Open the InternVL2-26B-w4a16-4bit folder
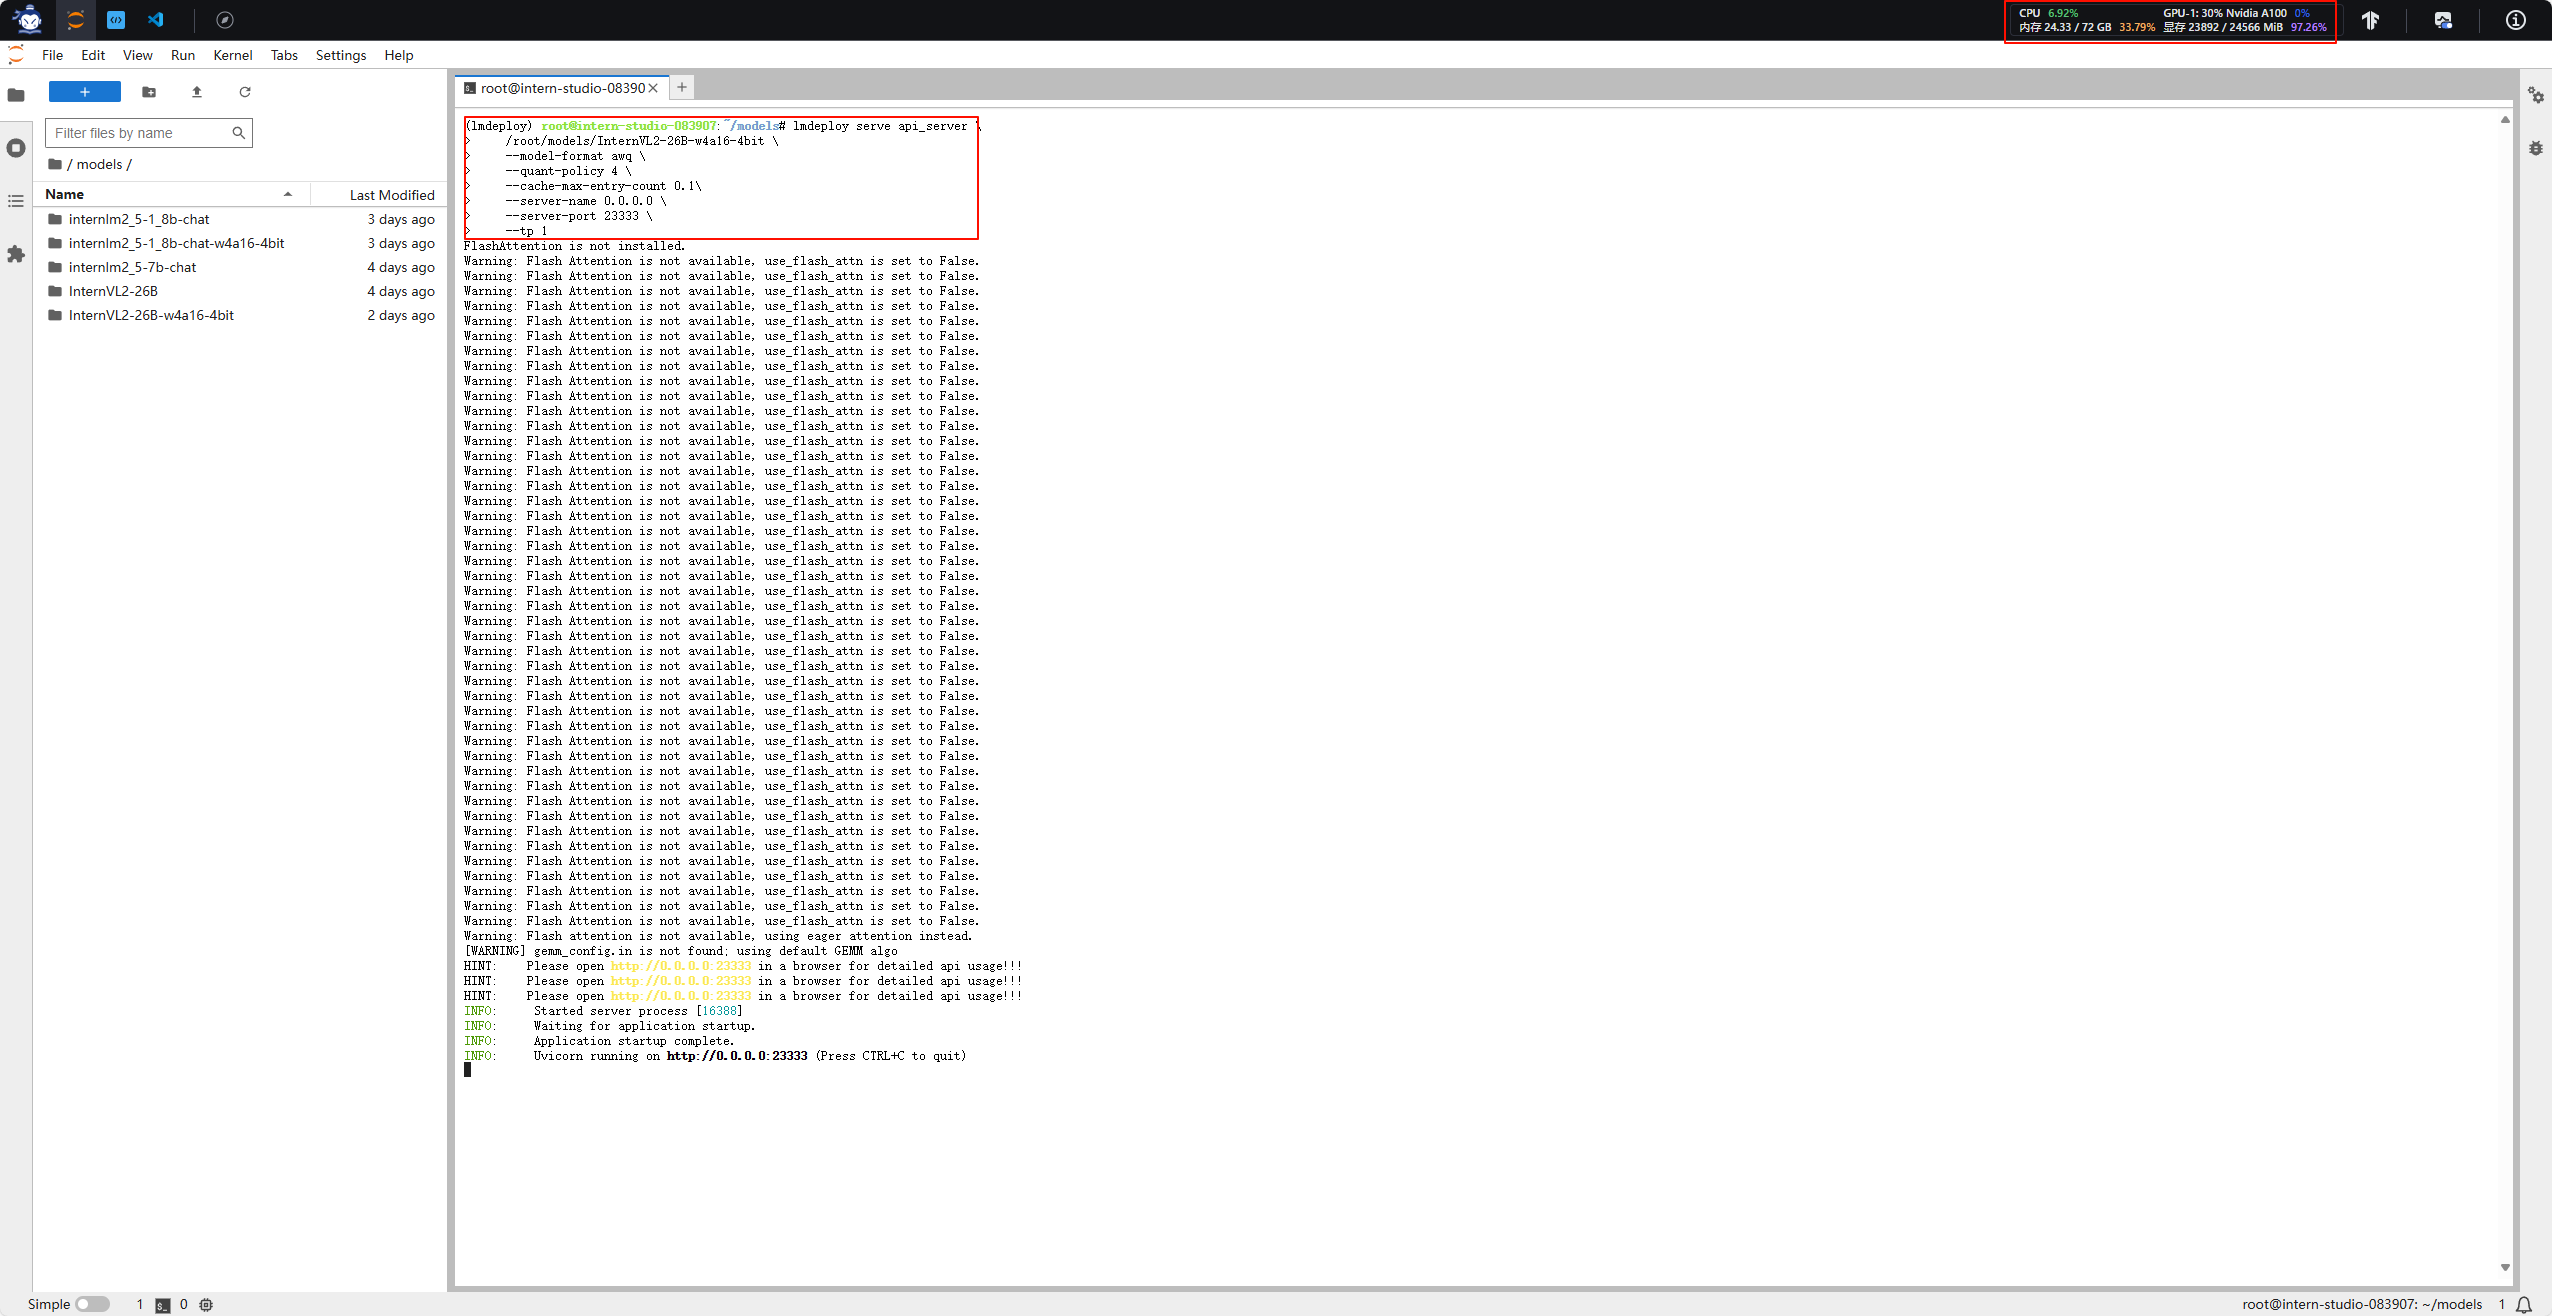 (151, 315)
